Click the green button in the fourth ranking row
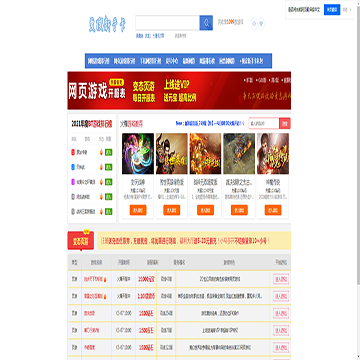360x360 pixels. pos(109,197)
